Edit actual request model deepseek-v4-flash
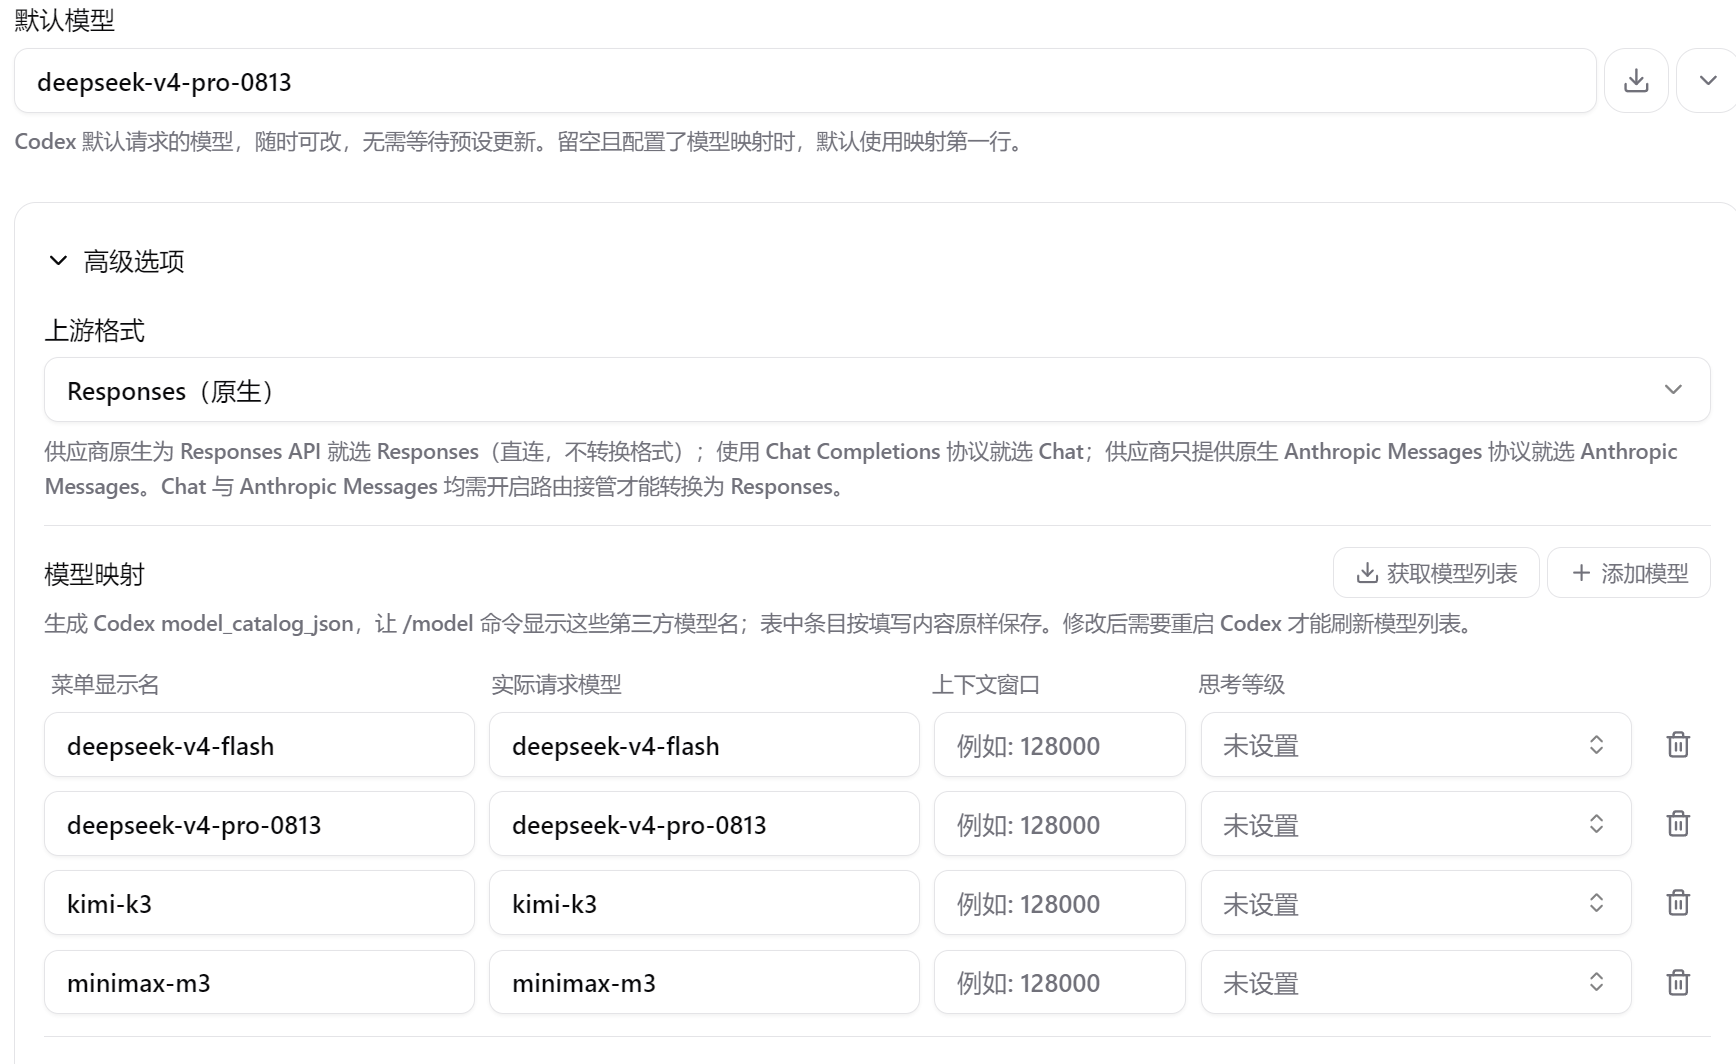 pyautogui.click(x=704, y=745)
